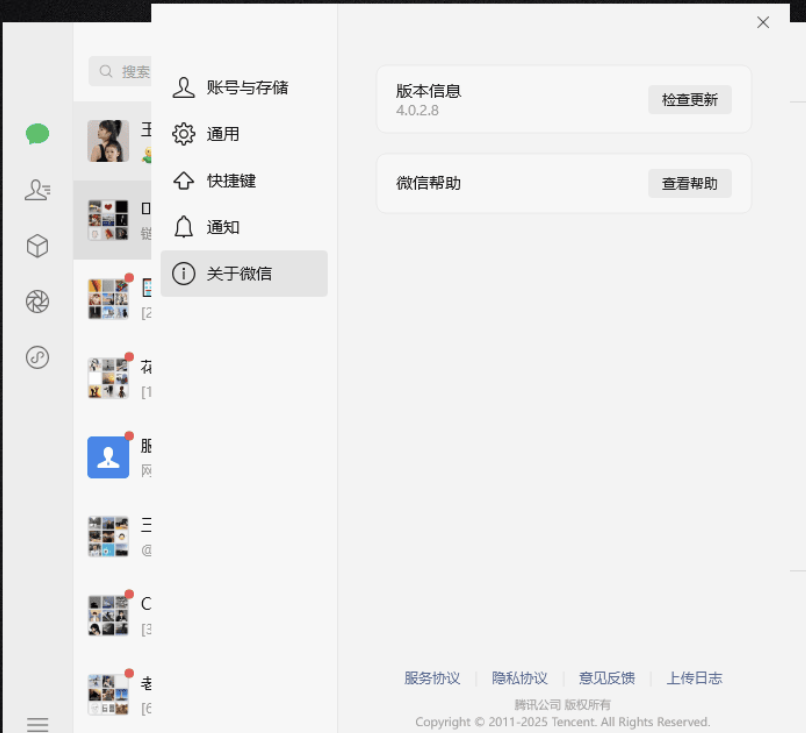Open the Contacts icon in left sidebar
Viewport: 806px width, 733px height.
38,190
